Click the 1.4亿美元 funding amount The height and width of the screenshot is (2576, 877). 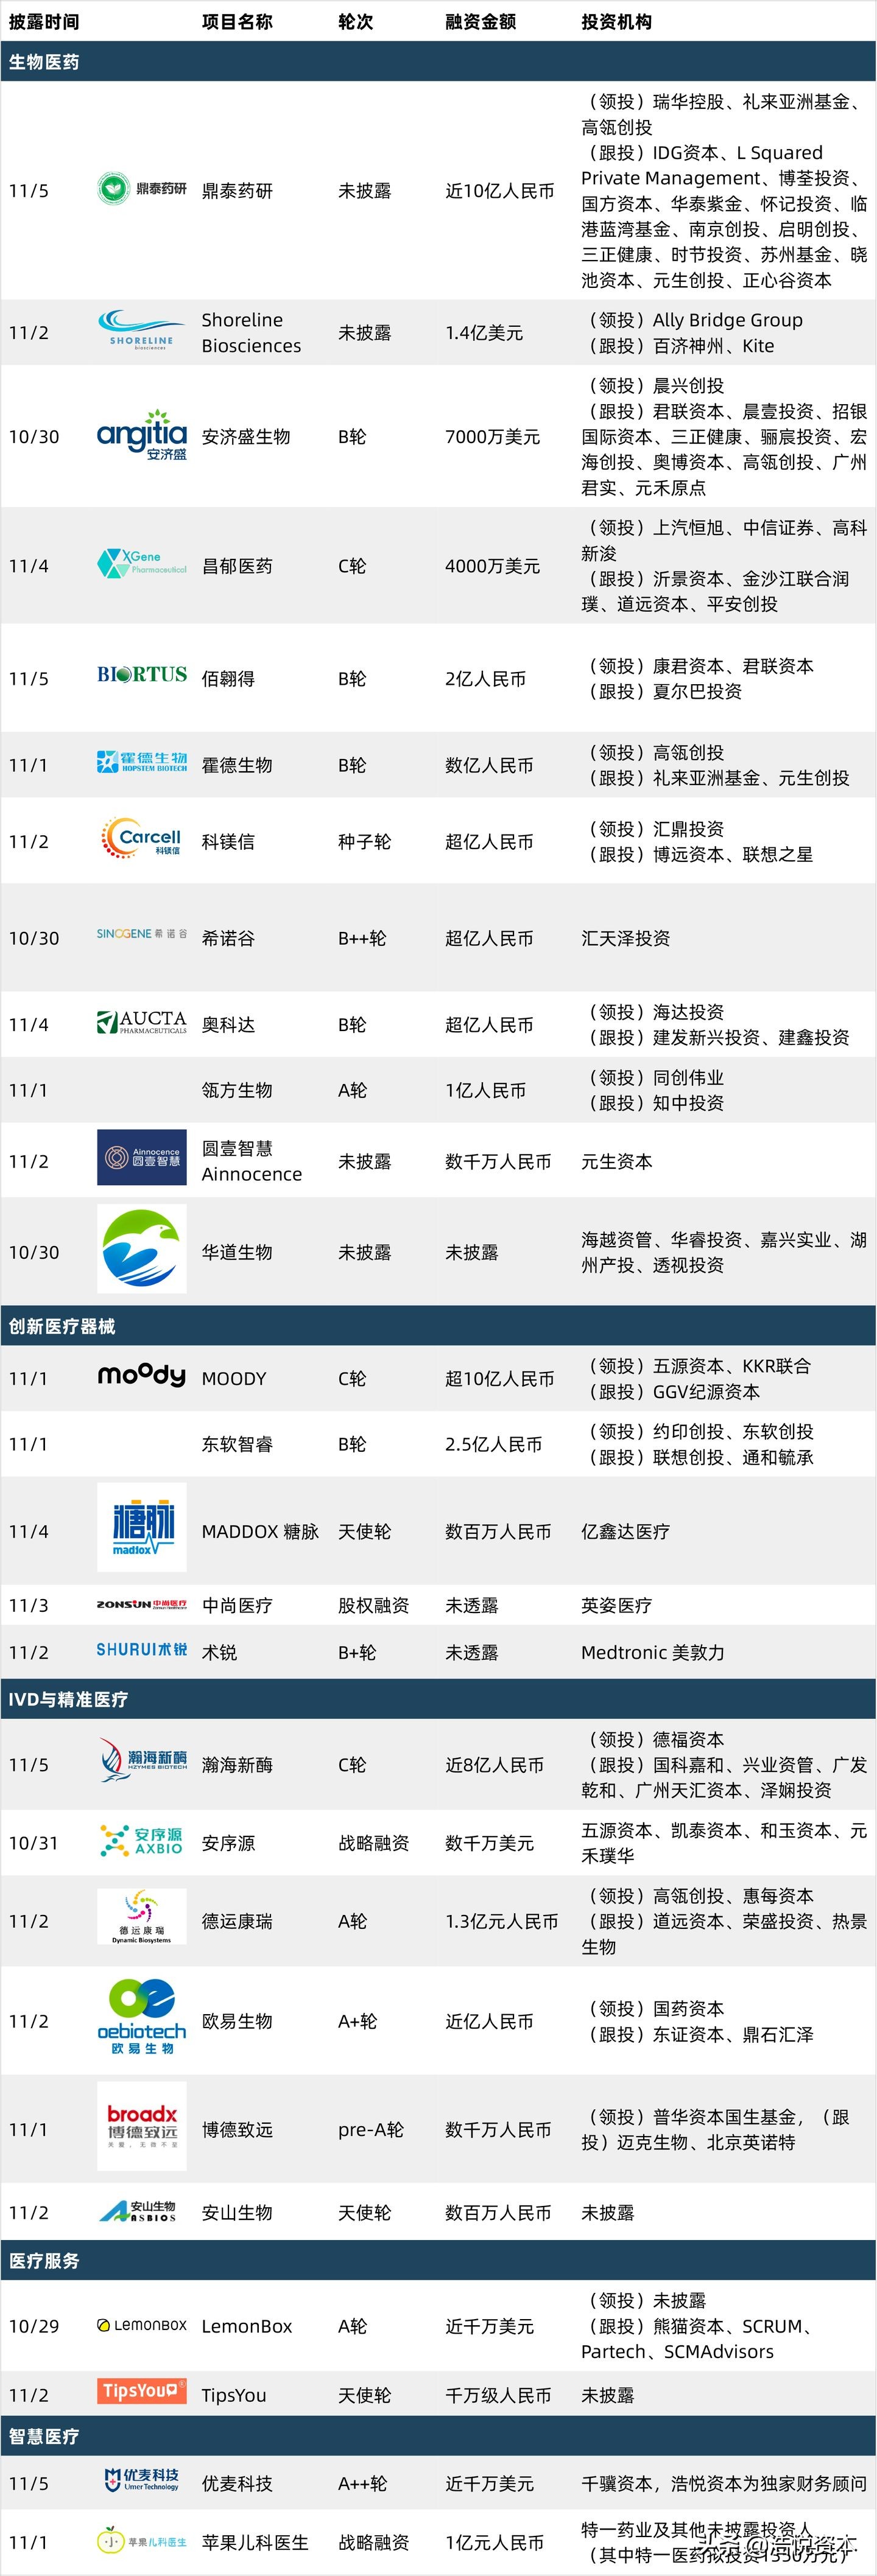tap(484, 332)
